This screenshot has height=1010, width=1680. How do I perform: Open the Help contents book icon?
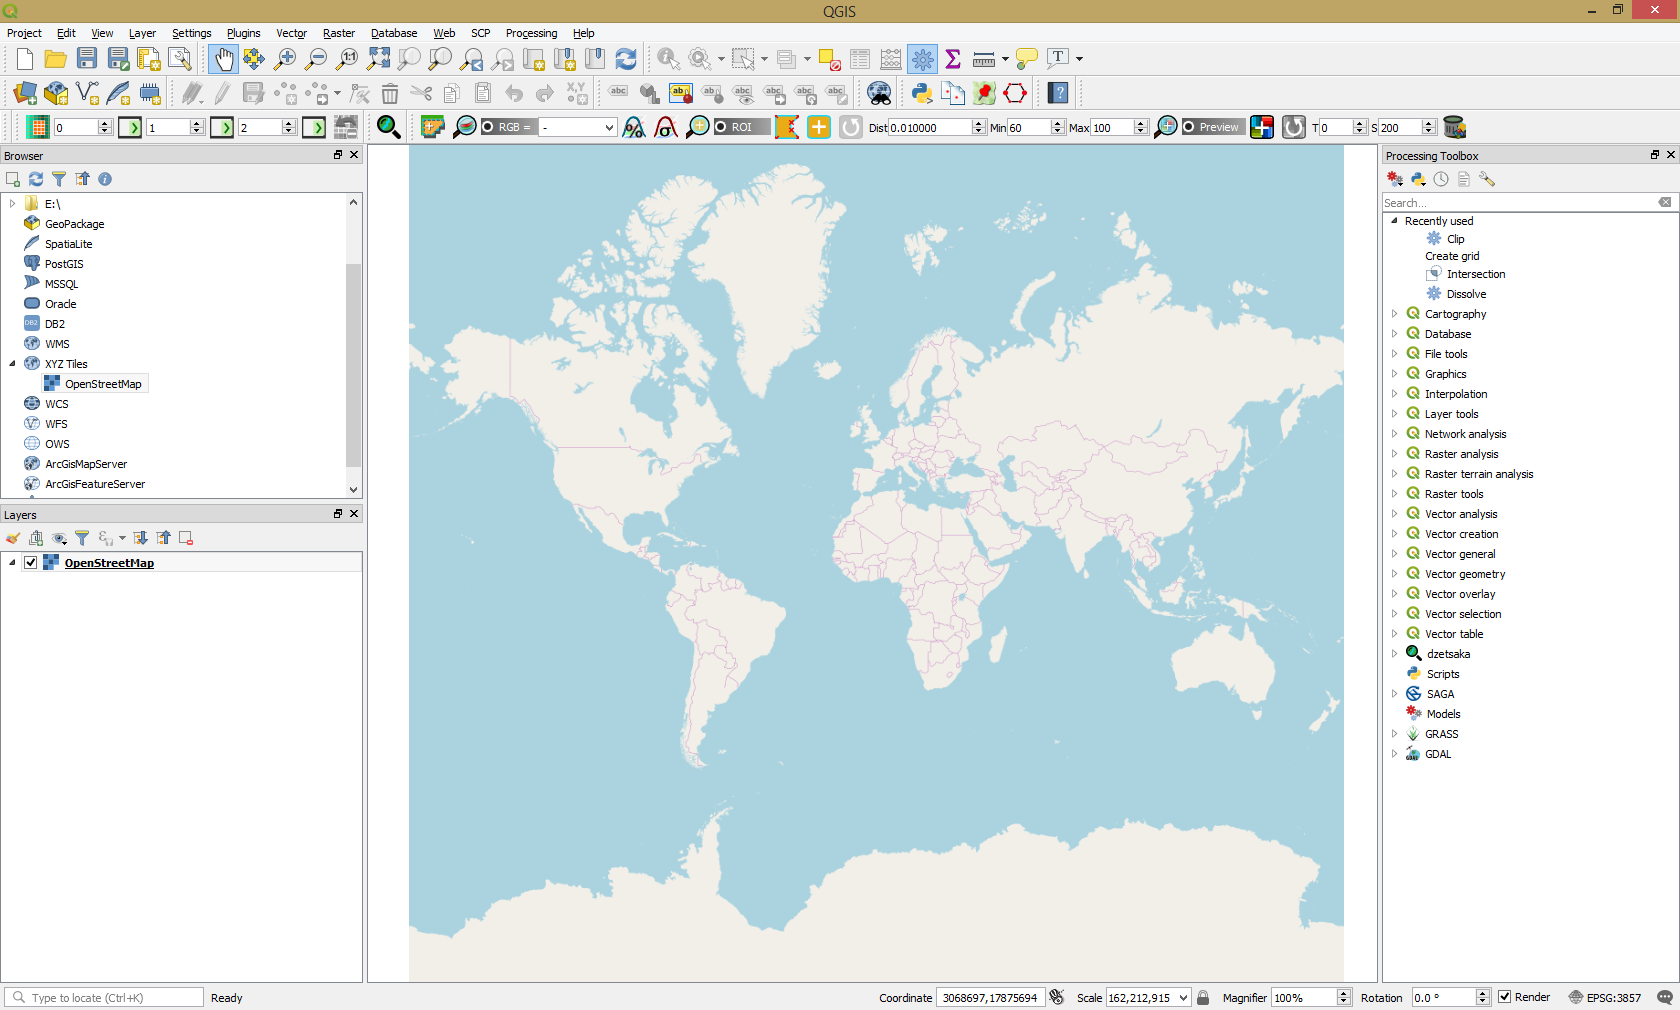click(x=1058, y=94)
